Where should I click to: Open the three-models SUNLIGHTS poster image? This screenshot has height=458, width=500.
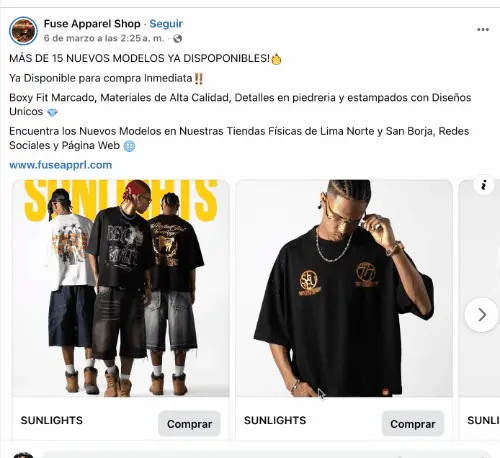pos(121,288)
